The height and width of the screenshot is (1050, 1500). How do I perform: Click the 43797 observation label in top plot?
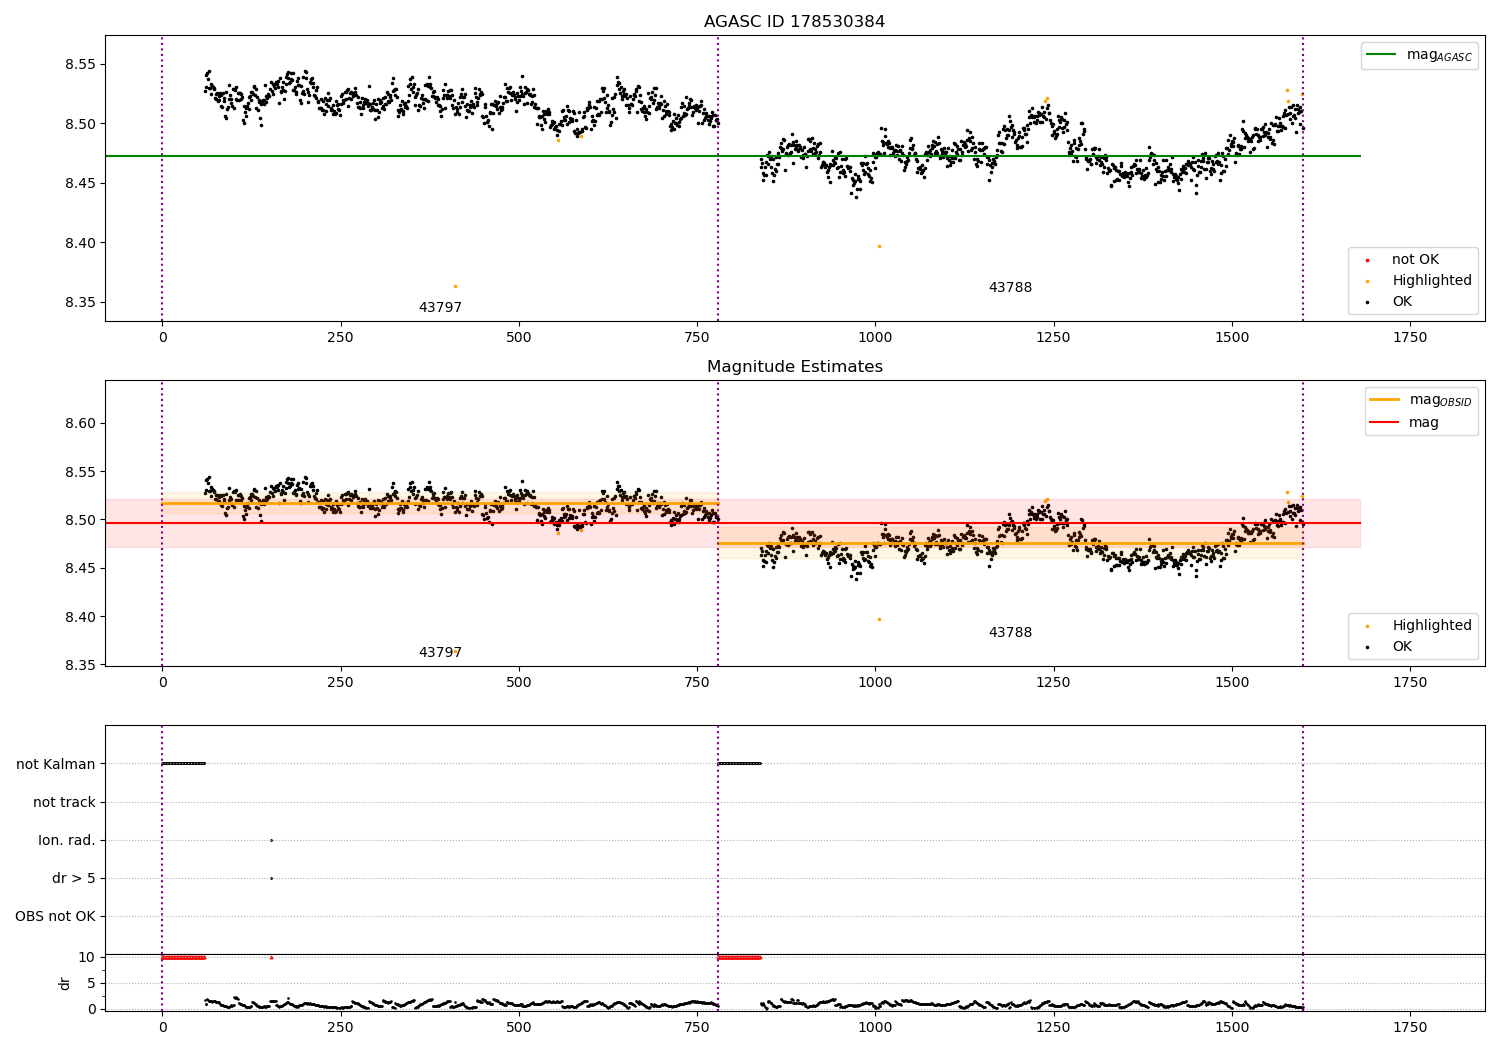coord(440,308)
